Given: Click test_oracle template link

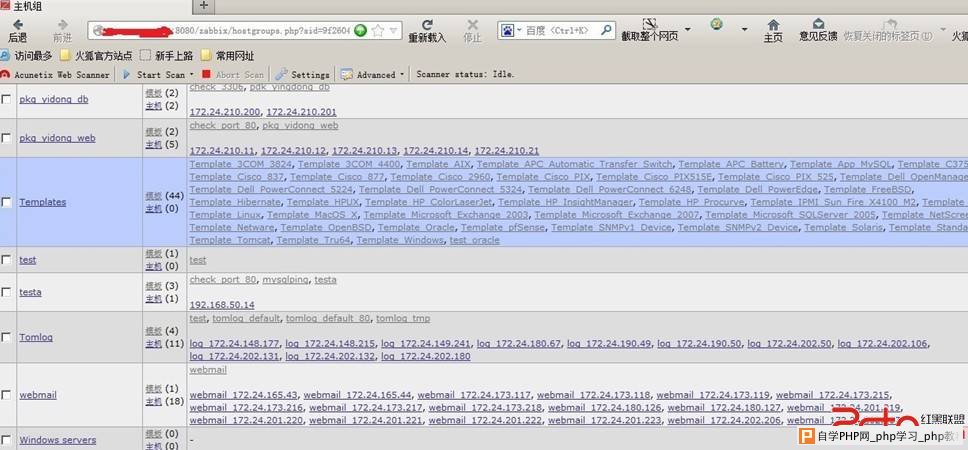Looking at the screenshot, I should pos(474,240).
